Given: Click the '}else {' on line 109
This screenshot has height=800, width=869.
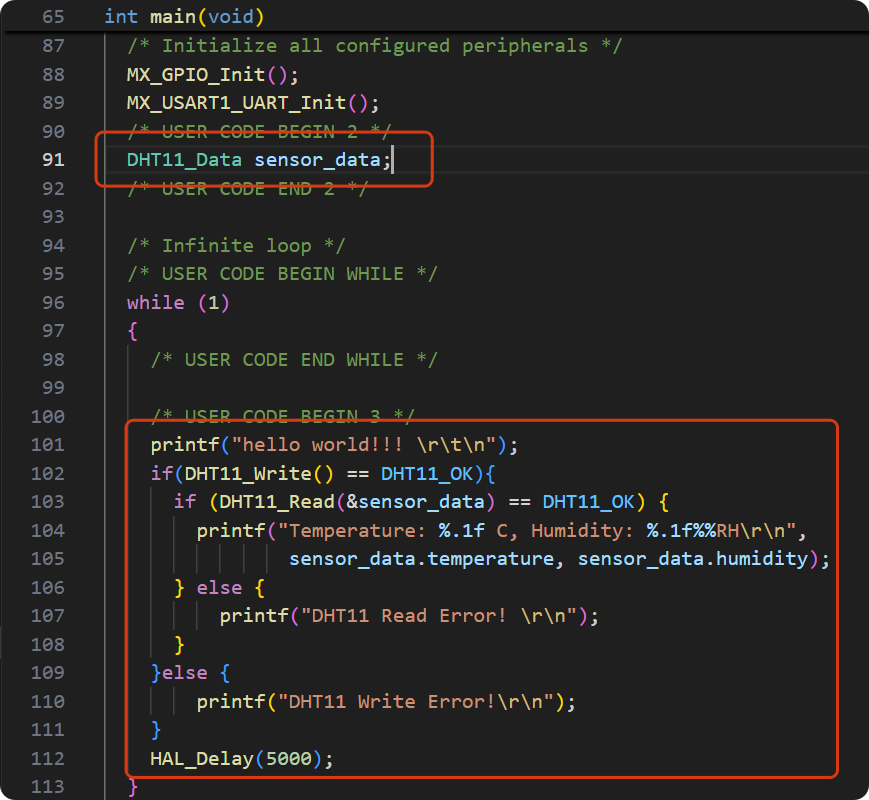Looking at the screenshot, I should point(190,673).
